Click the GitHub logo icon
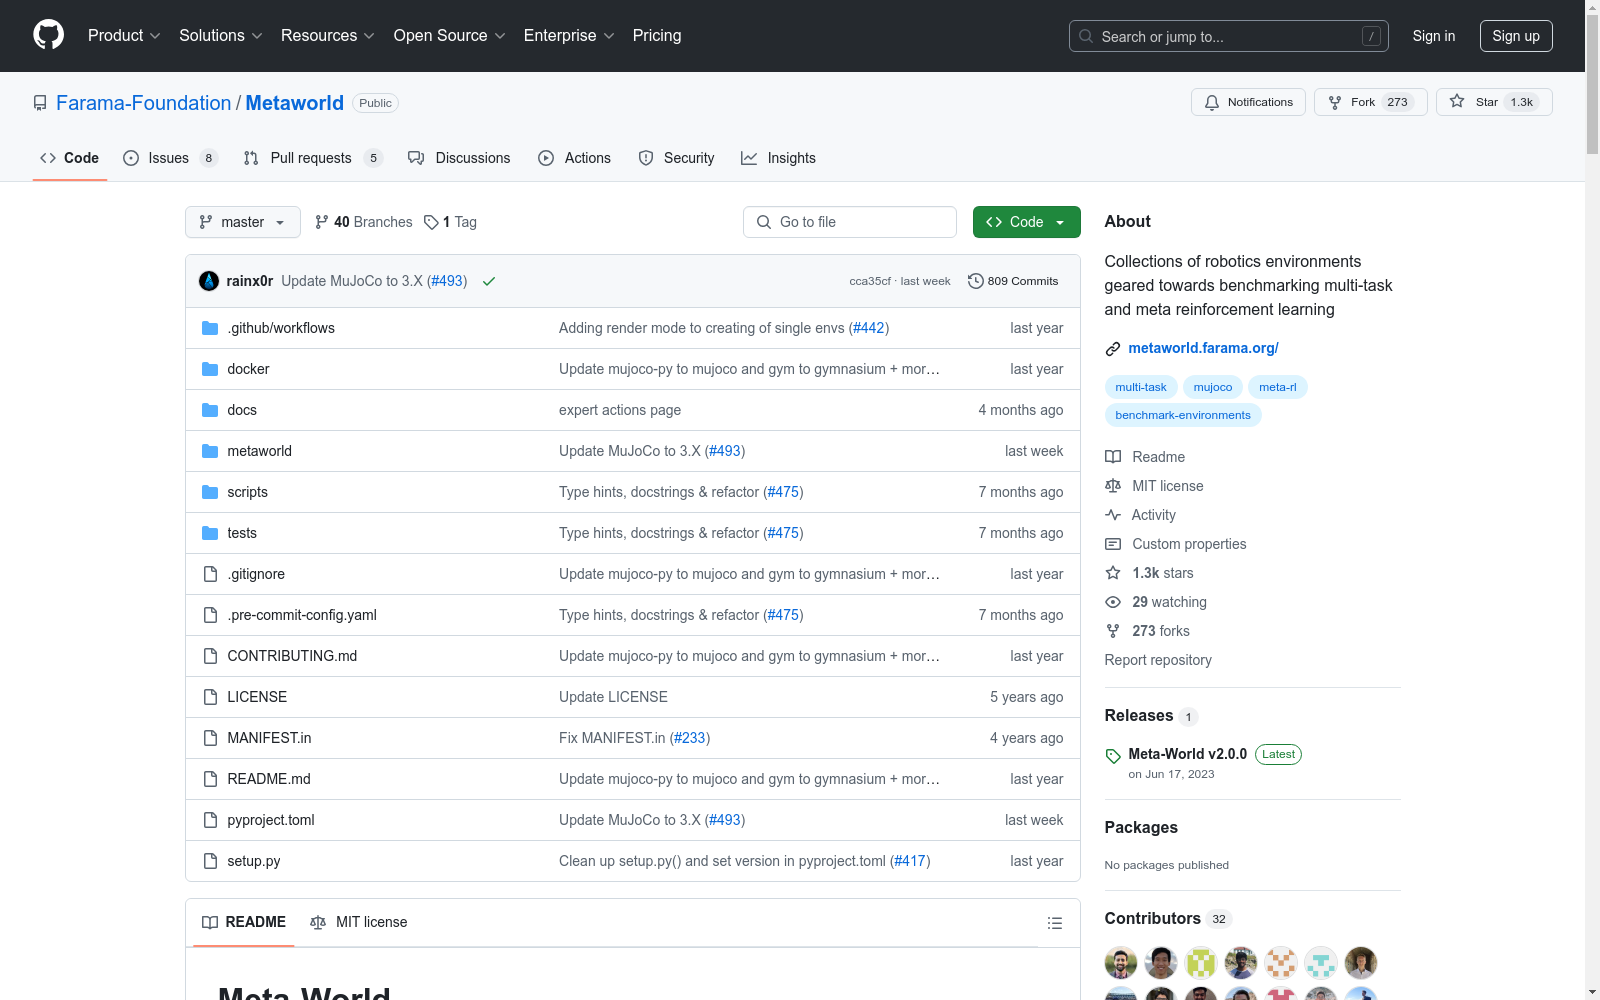 click(x=48, y=35)
